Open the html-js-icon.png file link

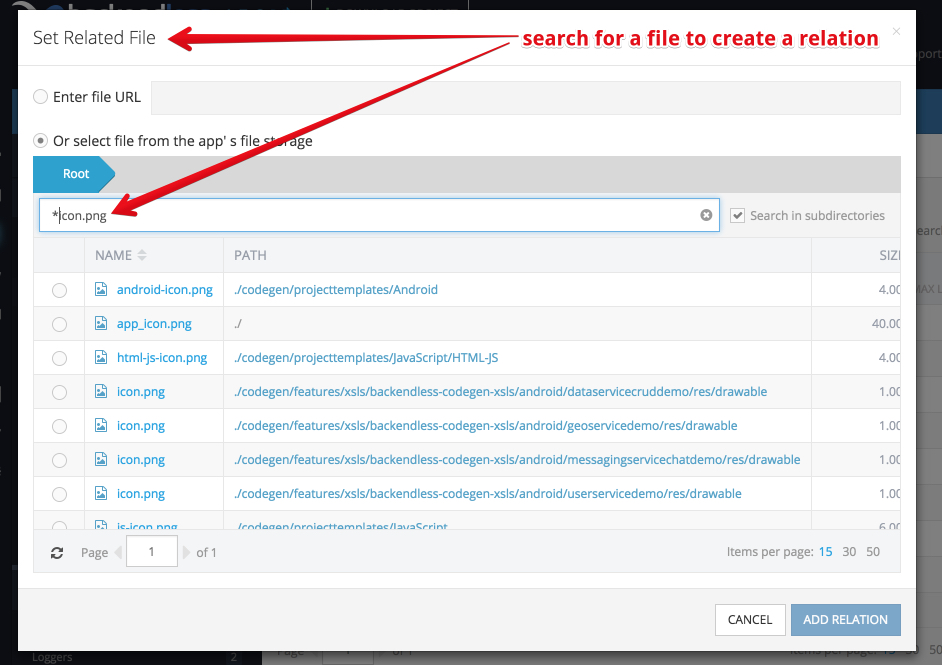(x=162, y=358)
